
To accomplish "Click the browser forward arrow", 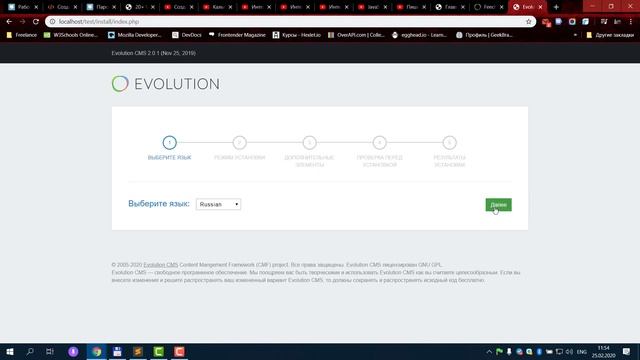I will 22,22.
